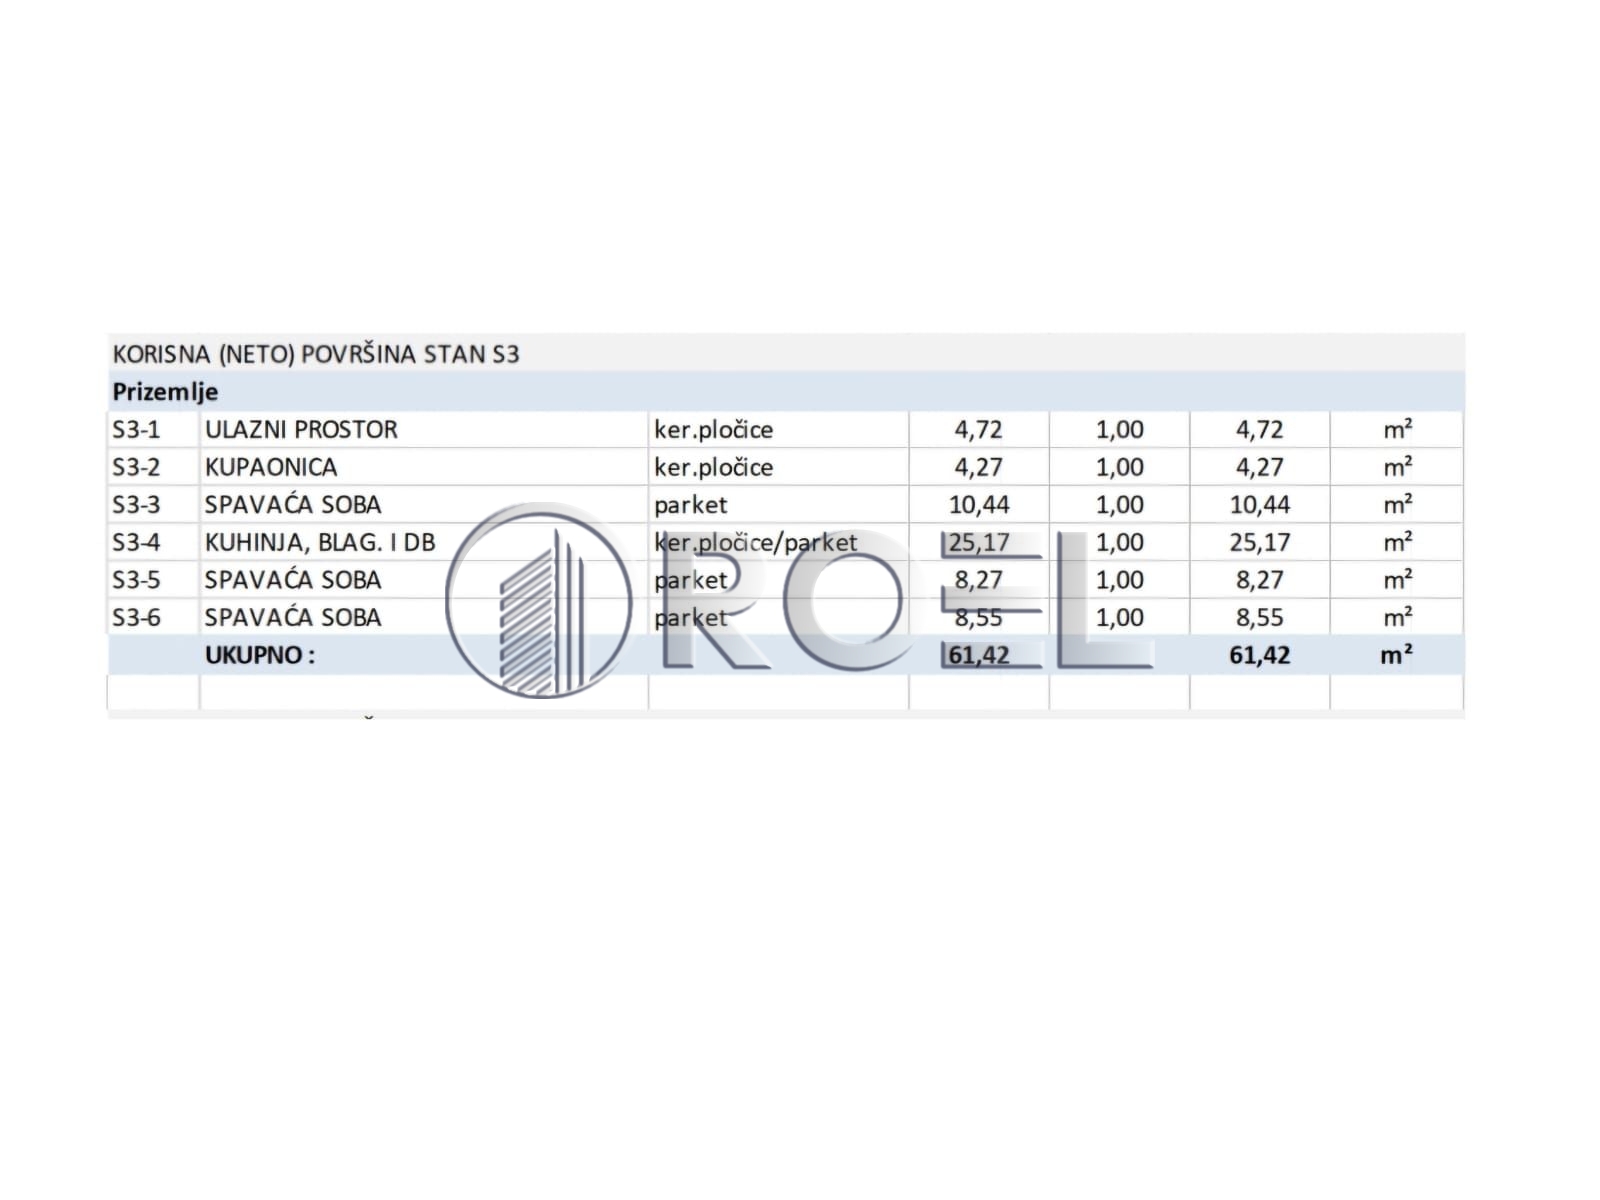The width and height of the screenshot is (1600, 1200).
Task: Click the S3-4 row identifier
Action: click(136, 543)
